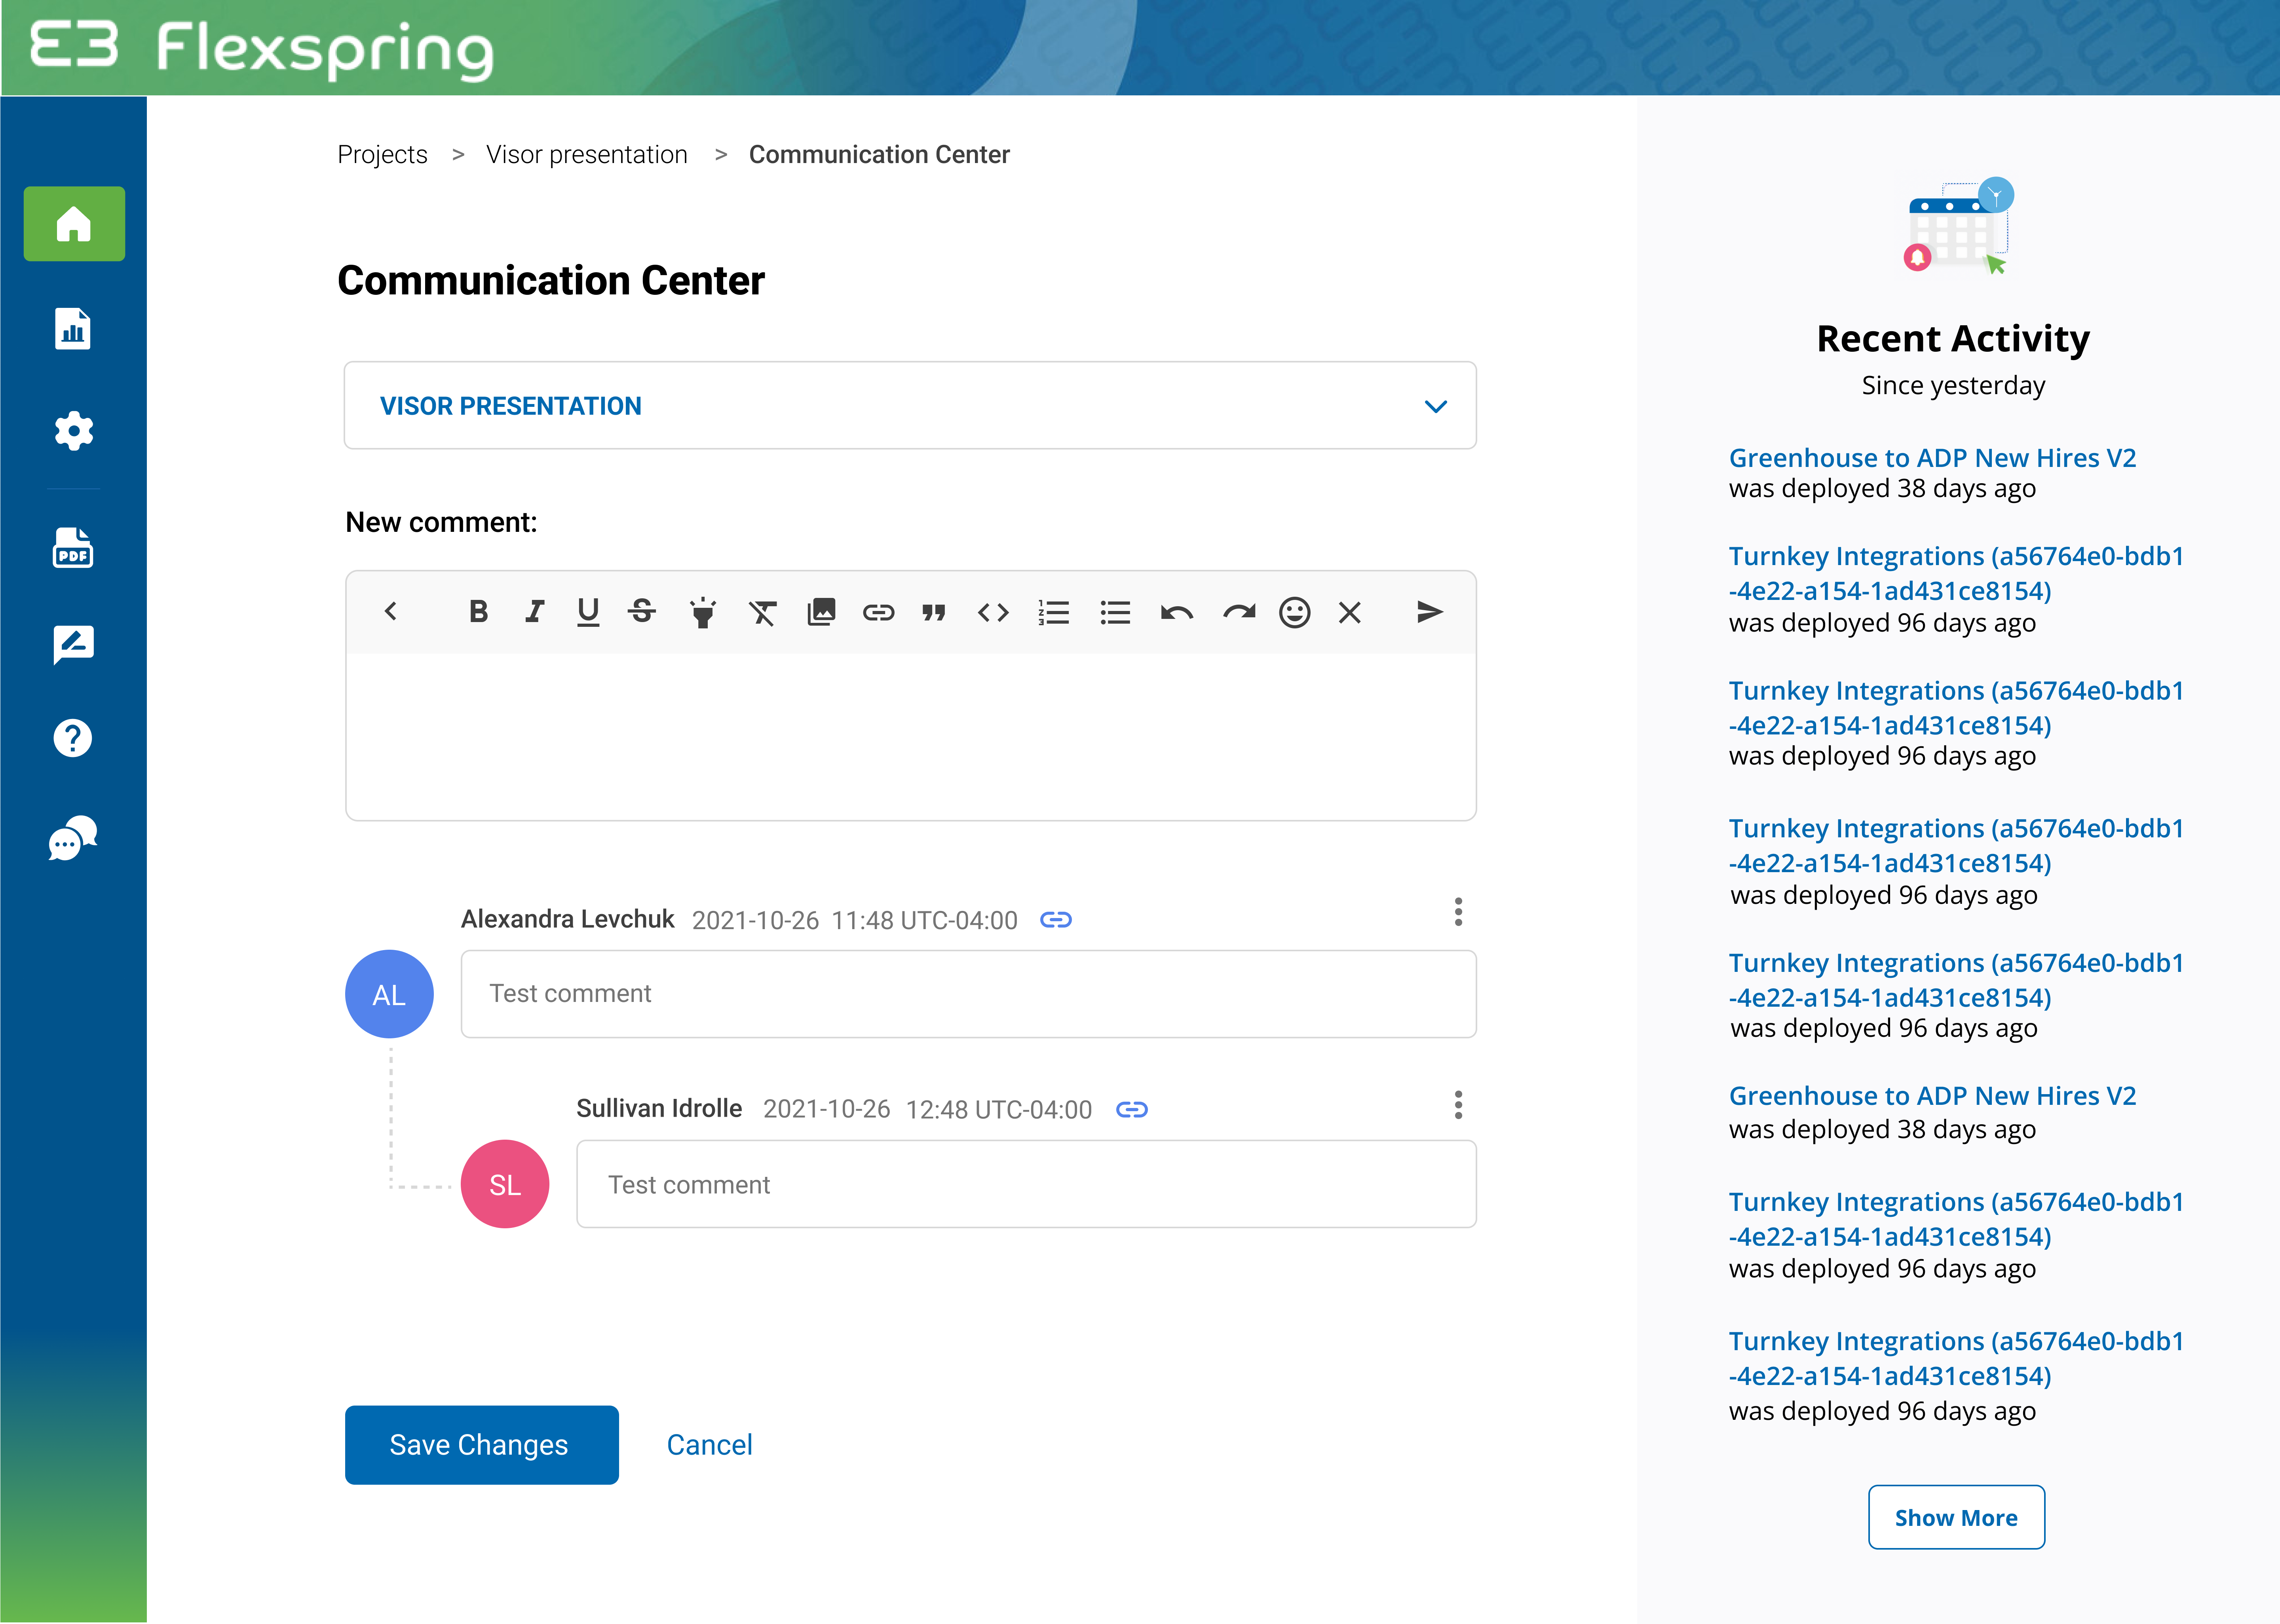Click inside the new comment text area
The height and width of the screenshot is (1624, 2280).
(x=910, y=737)
